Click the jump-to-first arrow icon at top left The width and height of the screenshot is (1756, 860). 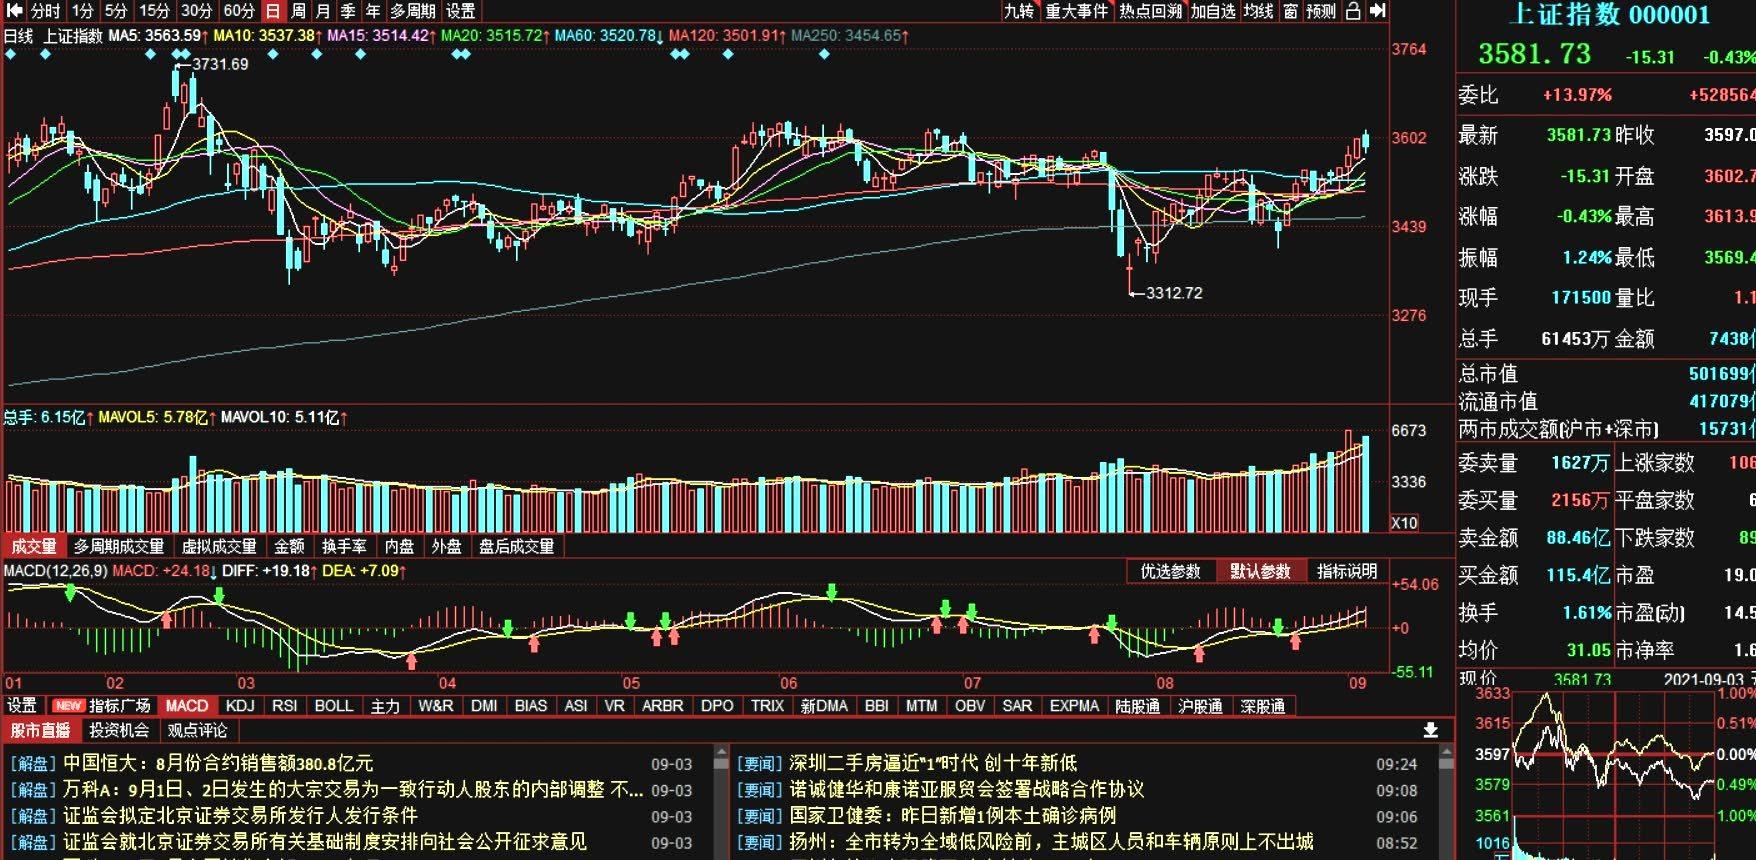click(14, 11)
